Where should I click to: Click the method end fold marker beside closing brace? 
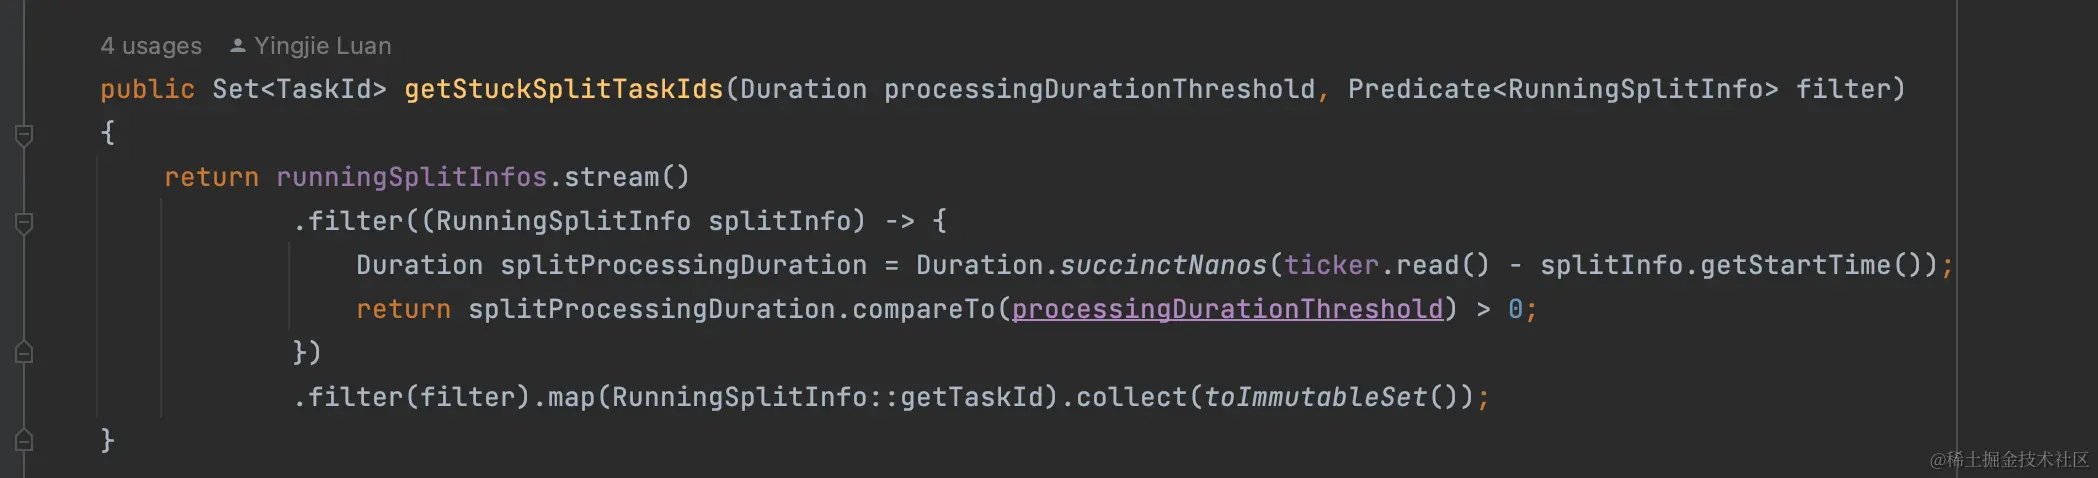coord(25,439)
